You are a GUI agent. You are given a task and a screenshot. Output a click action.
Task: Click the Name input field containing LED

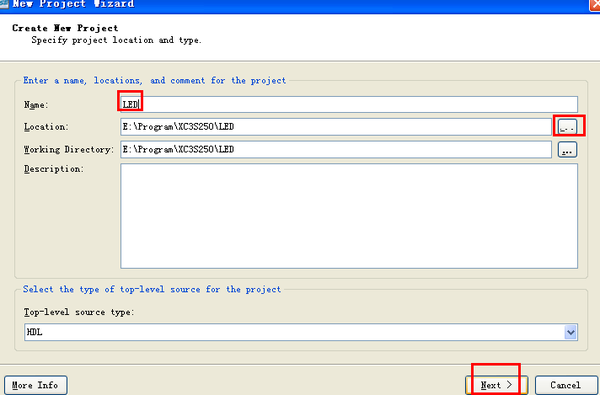click(349, 104)
